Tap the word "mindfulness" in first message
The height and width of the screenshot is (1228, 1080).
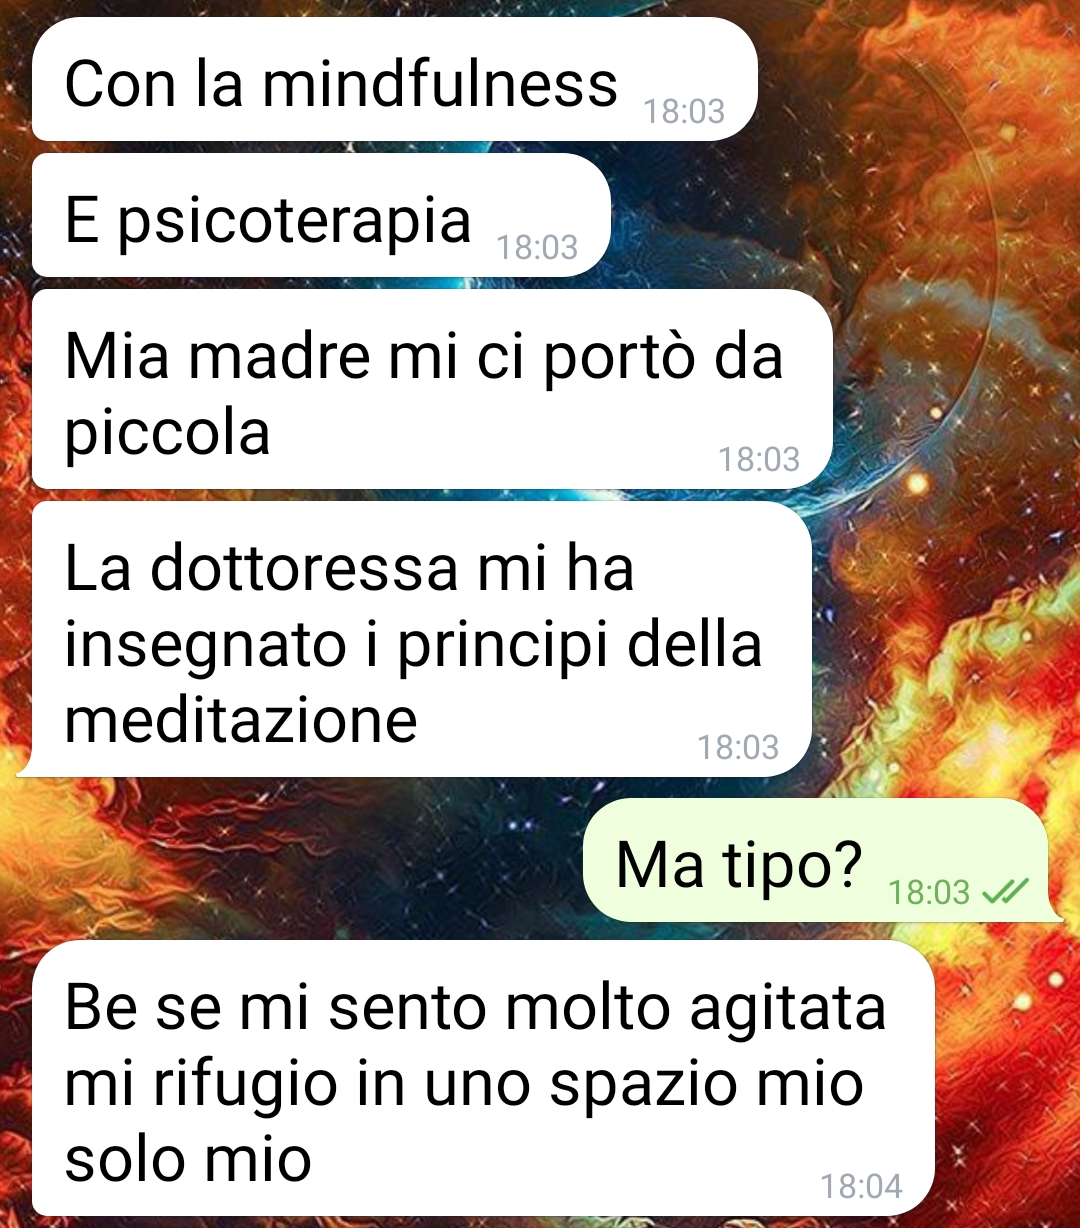(x=440, y=83)
